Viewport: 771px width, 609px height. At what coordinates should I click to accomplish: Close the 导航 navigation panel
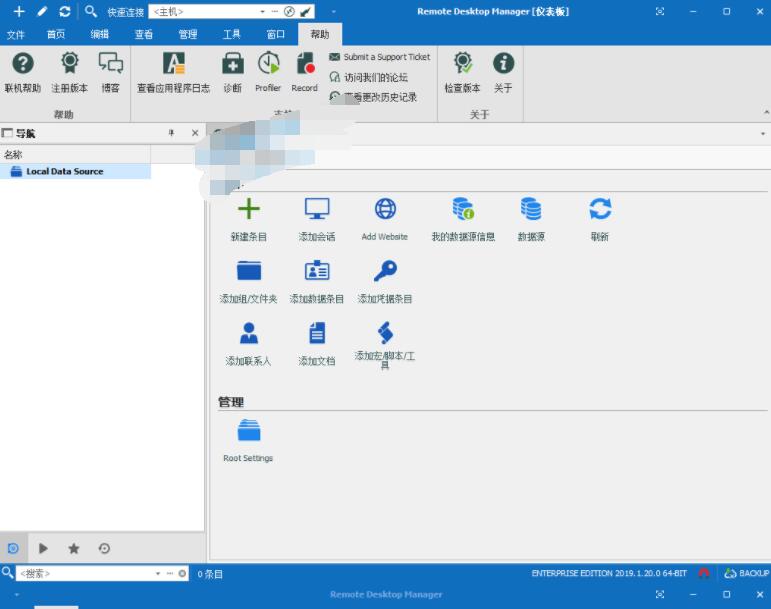(x=195, y=133)
